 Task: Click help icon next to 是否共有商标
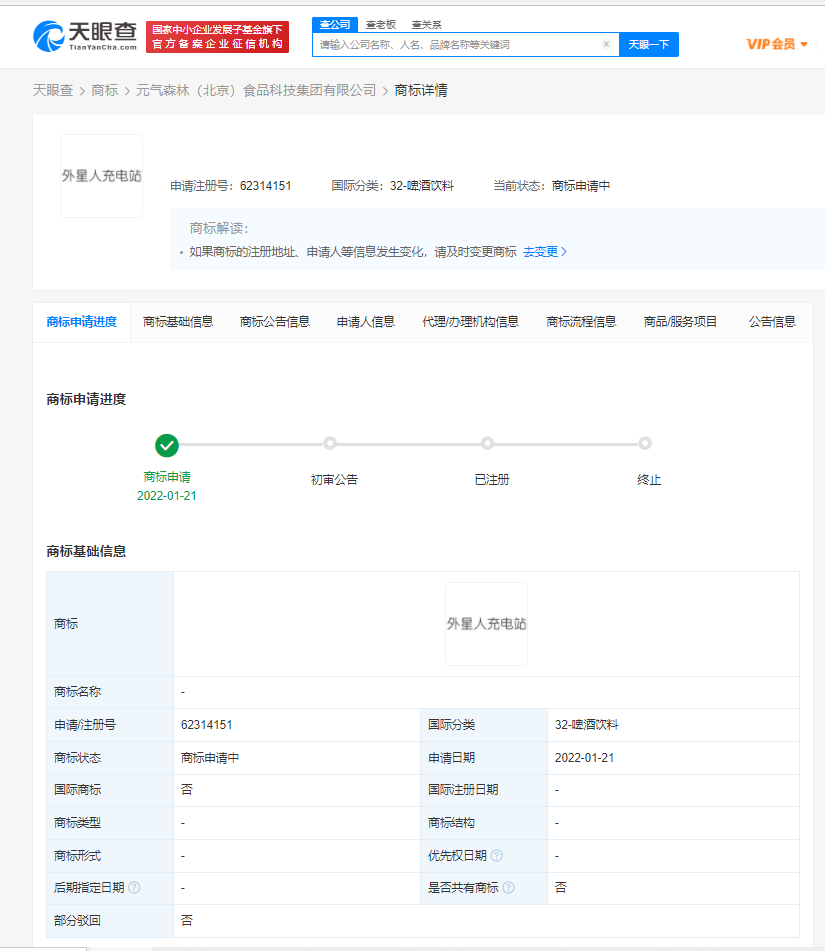(509, 887)
